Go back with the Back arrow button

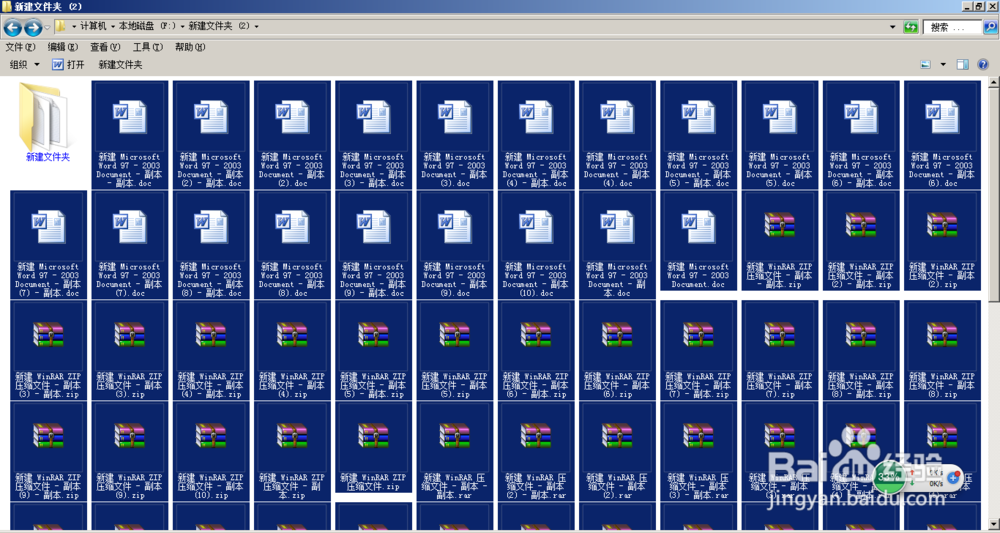point(13,27)
